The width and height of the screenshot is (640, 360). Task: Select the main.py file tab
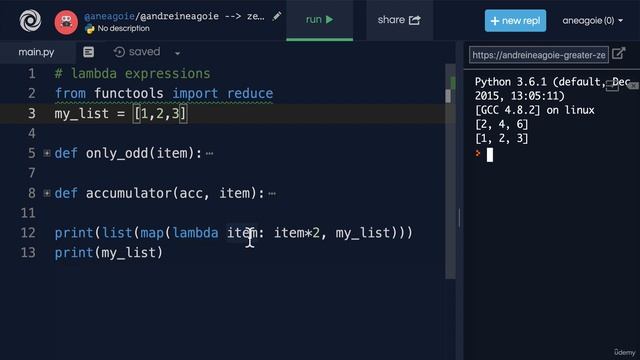pos(36,52)
